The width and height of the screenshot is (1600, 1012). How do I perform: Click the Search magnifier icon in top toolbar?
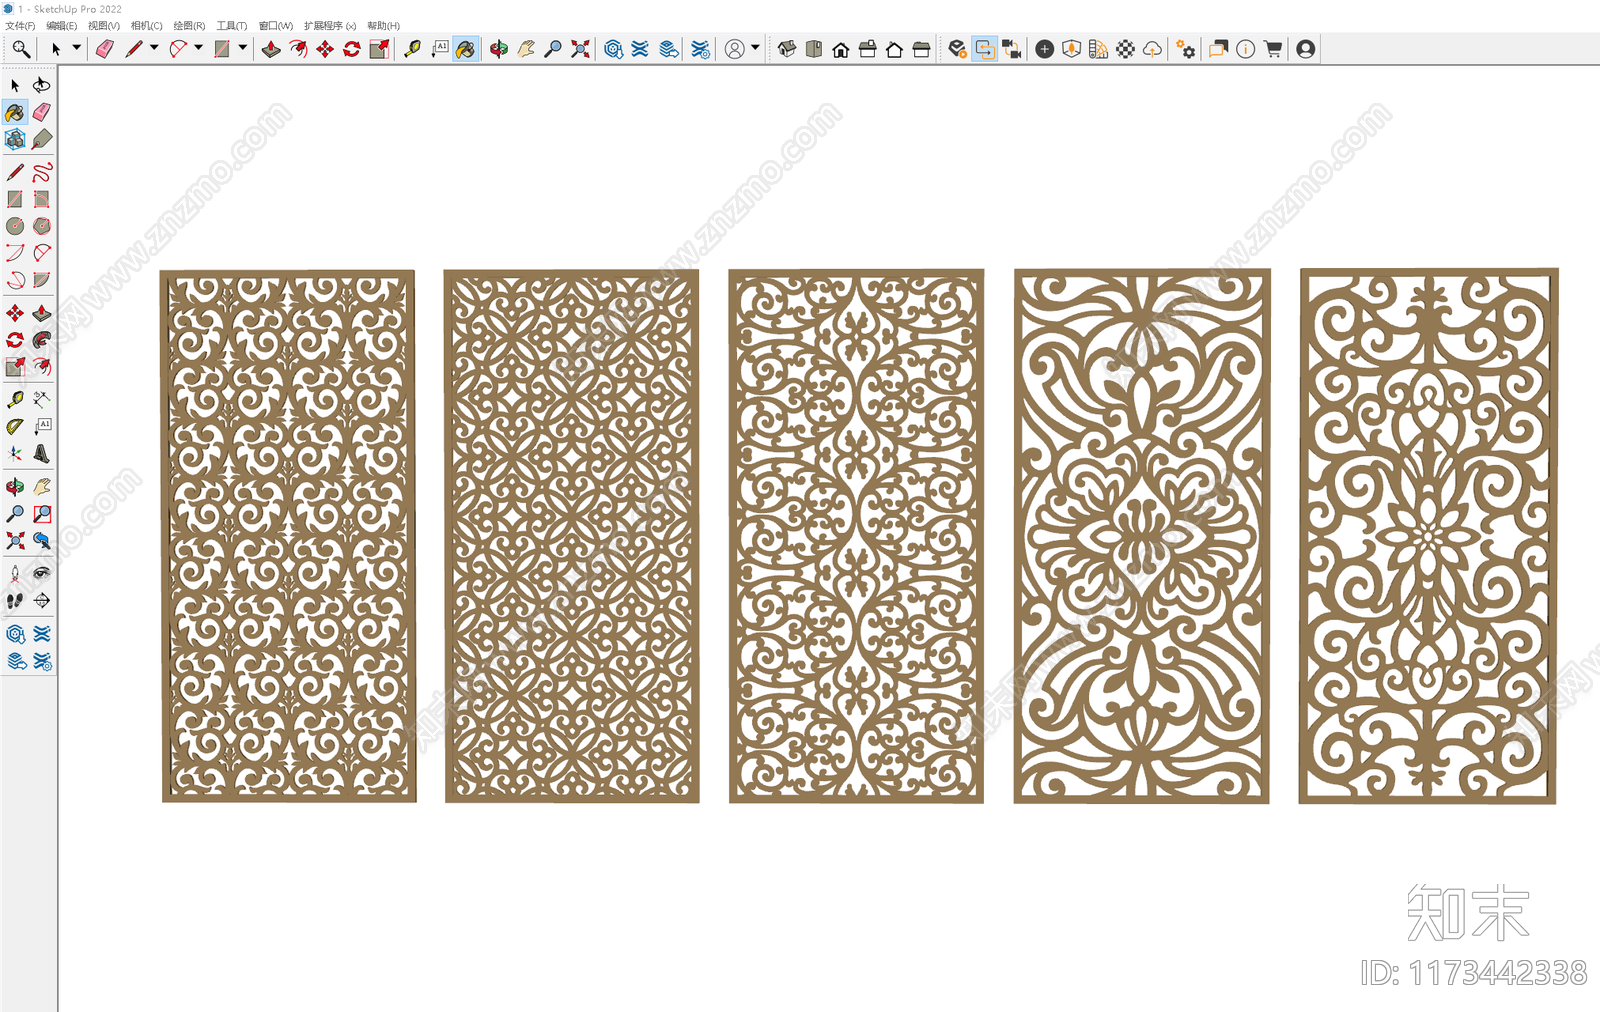20,49
